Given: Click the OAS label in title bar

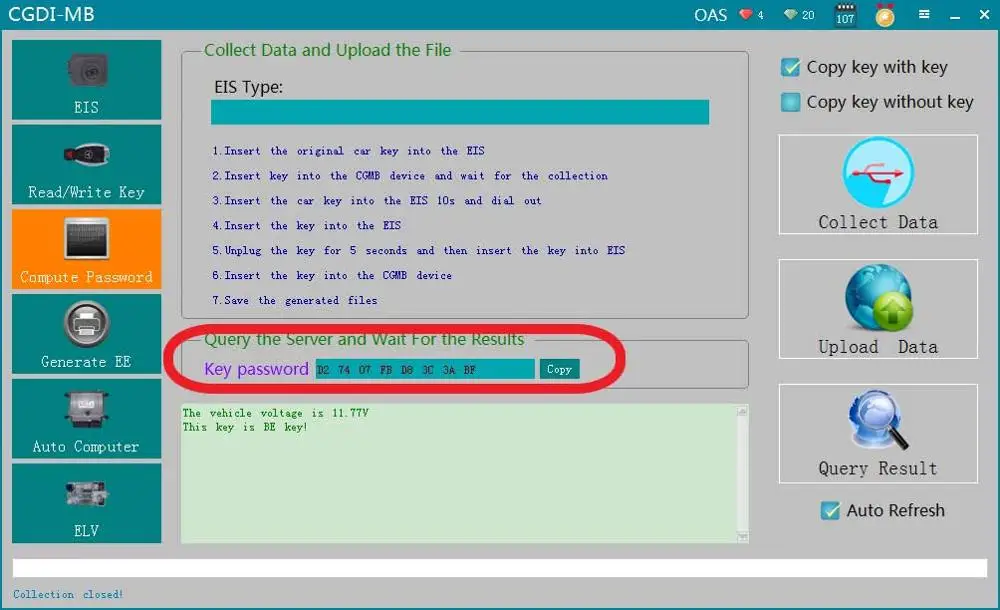Looking at the screenshot, I should click(710, 15).
